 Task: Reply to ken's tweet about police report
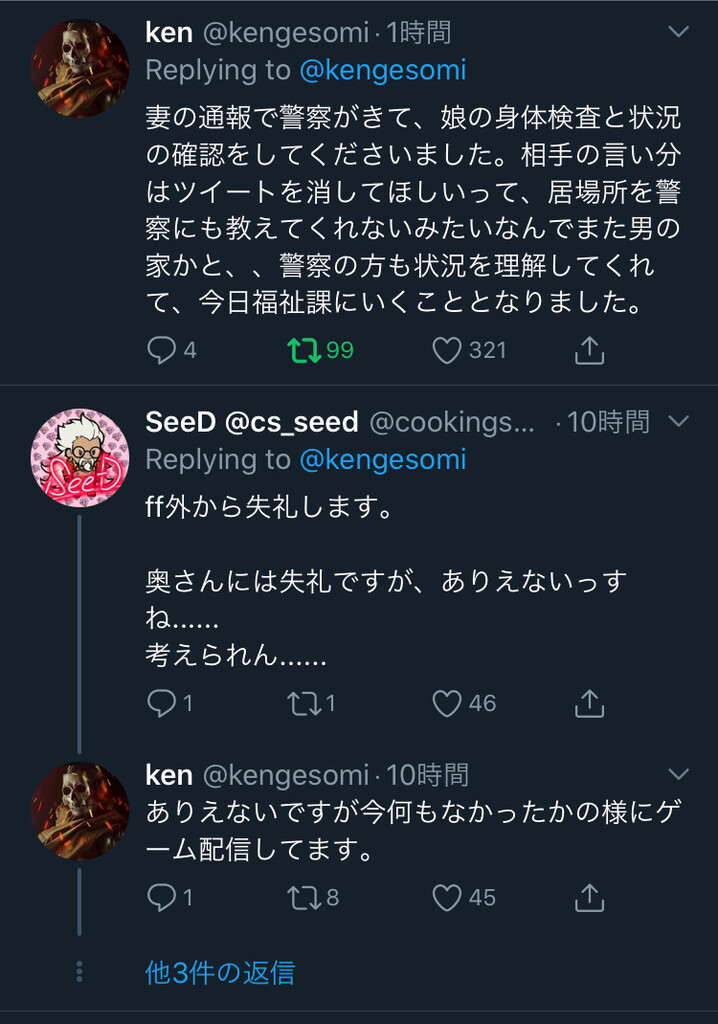(x=161, y=350)
